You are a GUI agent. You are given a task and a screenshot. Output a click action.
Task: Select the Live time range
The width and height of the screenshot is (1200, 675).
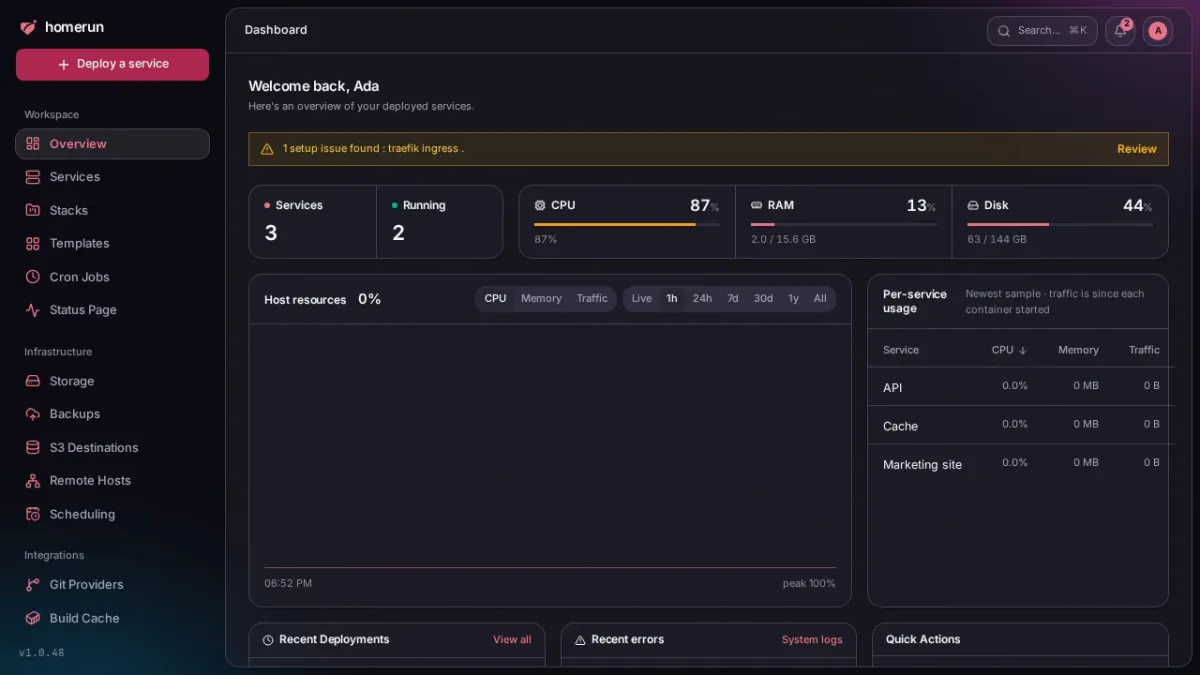click(642, 299)
